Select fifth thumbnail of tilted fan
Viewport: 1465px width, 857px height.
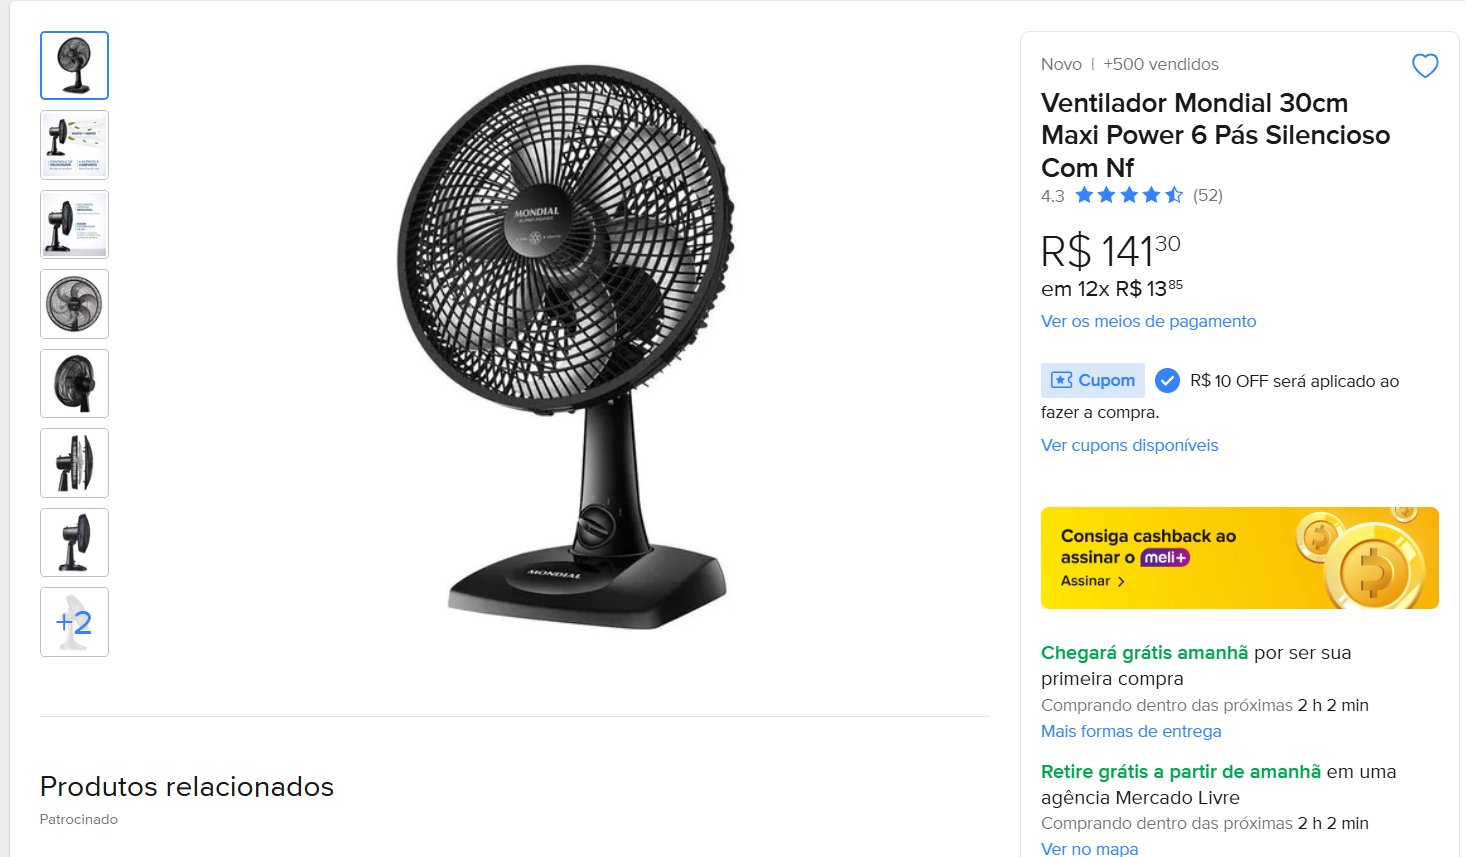[x=75, y=384]
